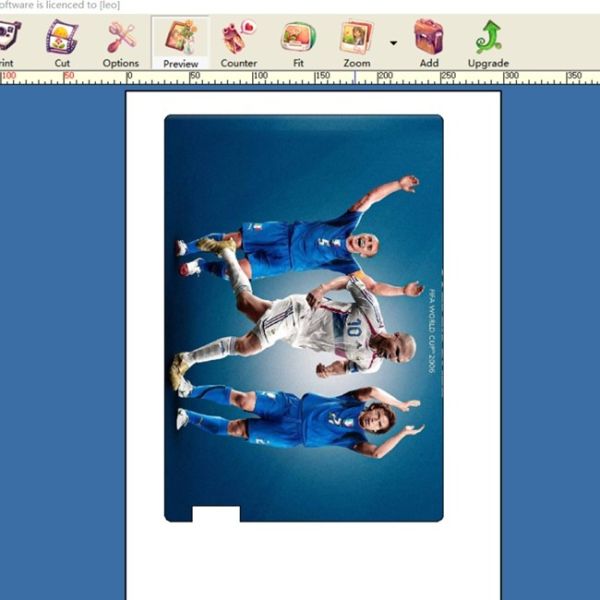The height and width of the screenshot is (600, 600).
Task: Click the Zoom picture icon
Action: 356,40
